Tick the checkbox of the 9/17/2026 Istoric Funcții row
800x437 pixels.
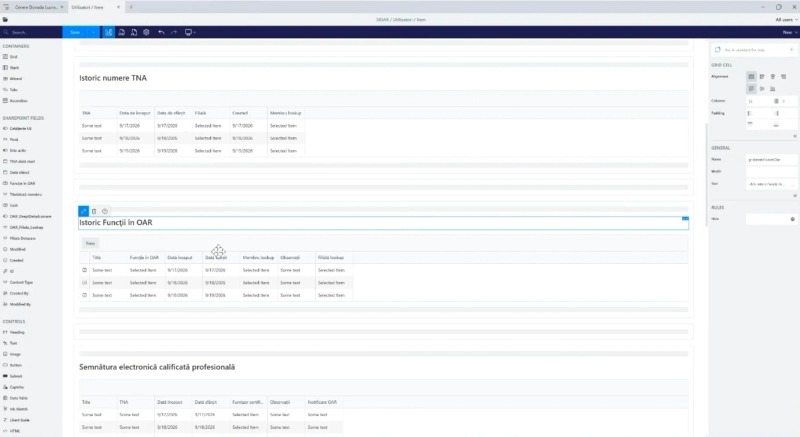(85, 270)
